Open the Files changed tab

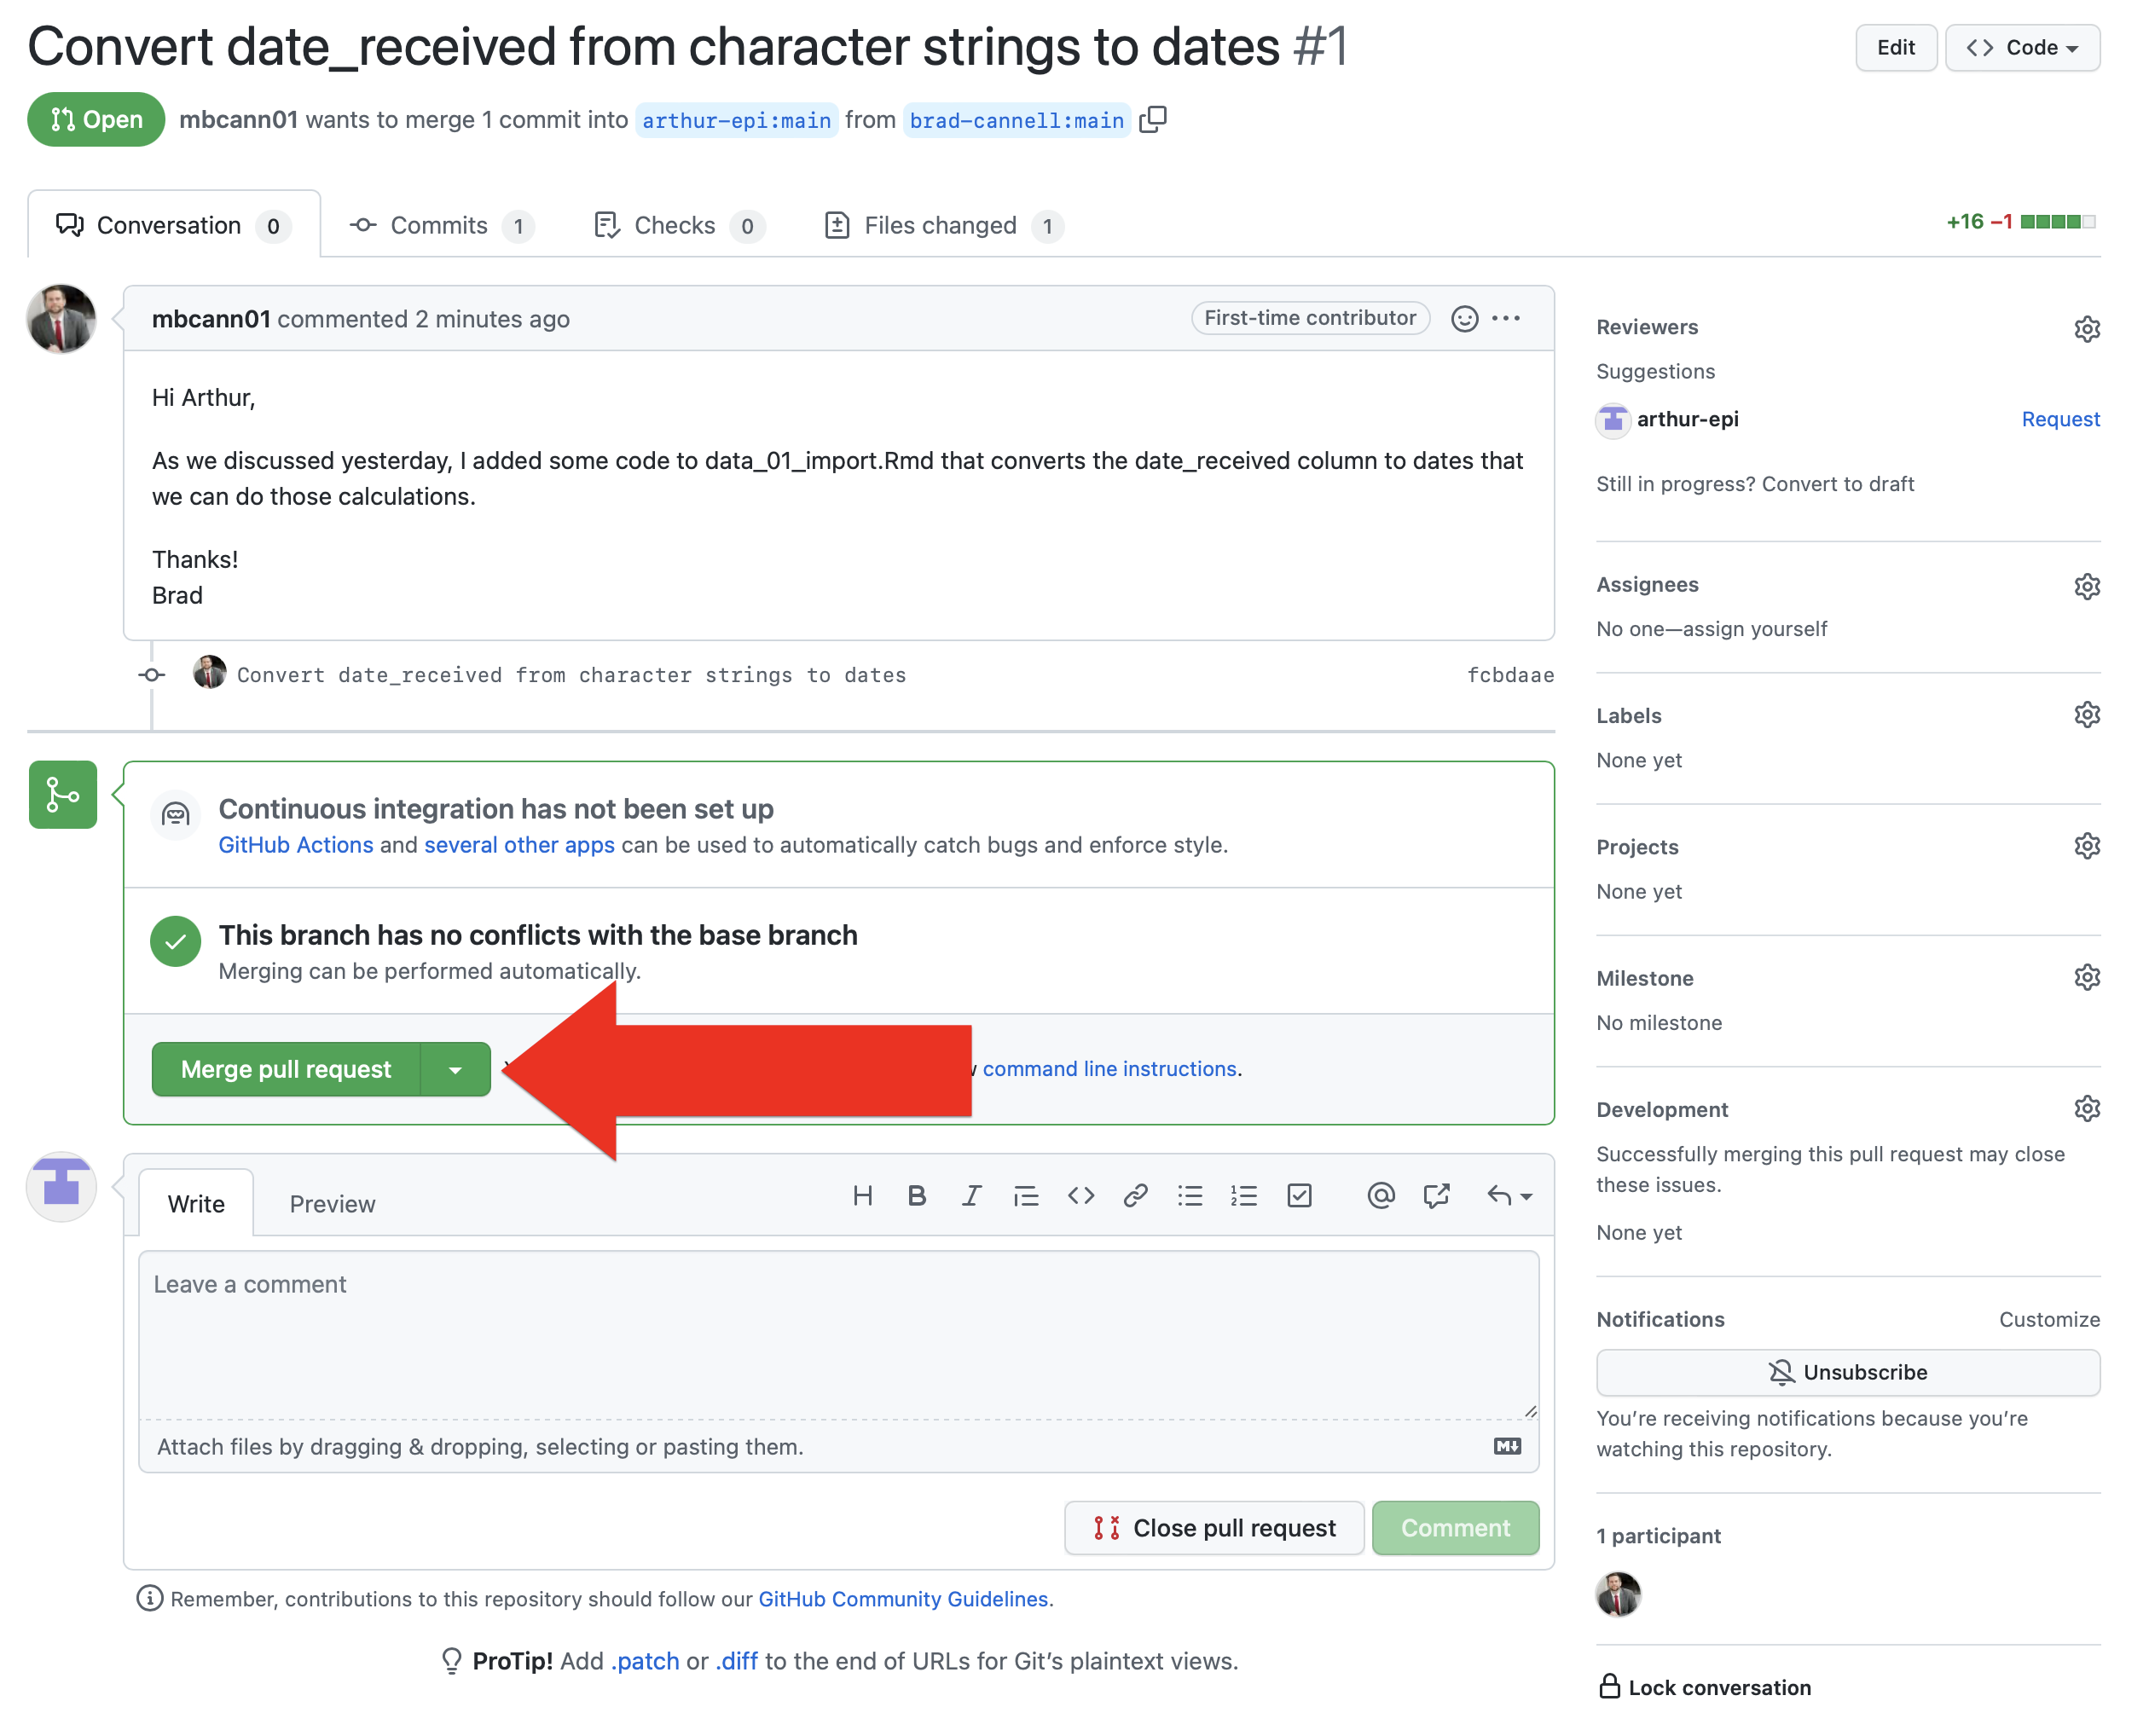tap(942, 225)
